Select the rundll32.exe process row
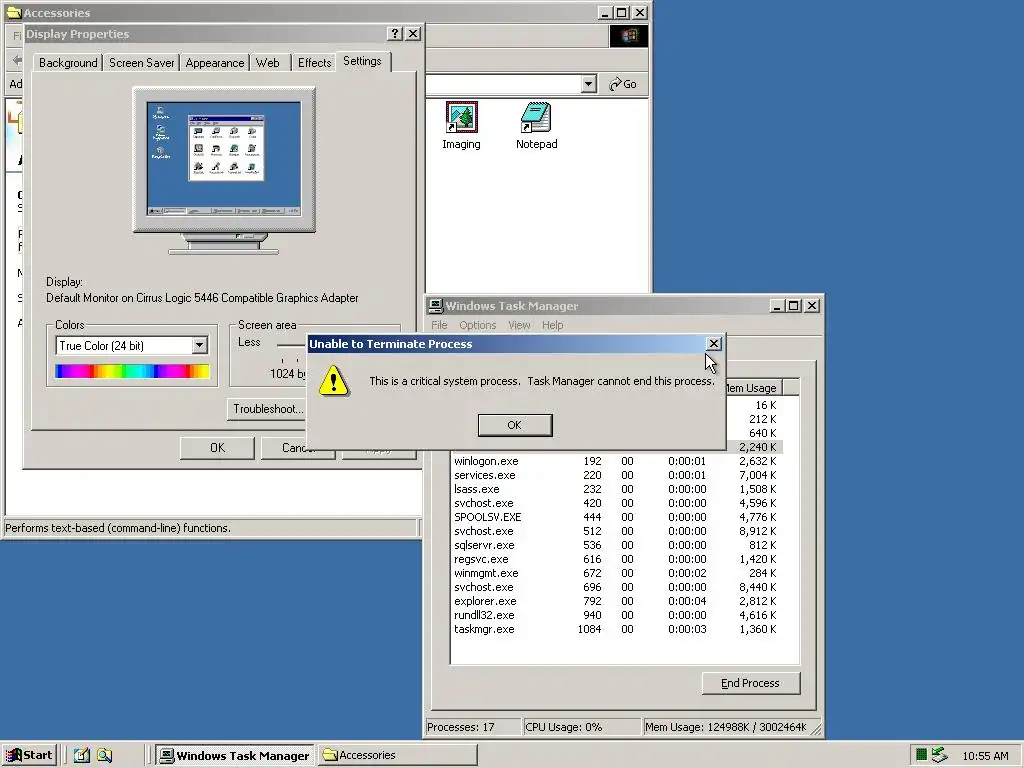The height and width of the screenshot is (768, 1024). [616, 616]
